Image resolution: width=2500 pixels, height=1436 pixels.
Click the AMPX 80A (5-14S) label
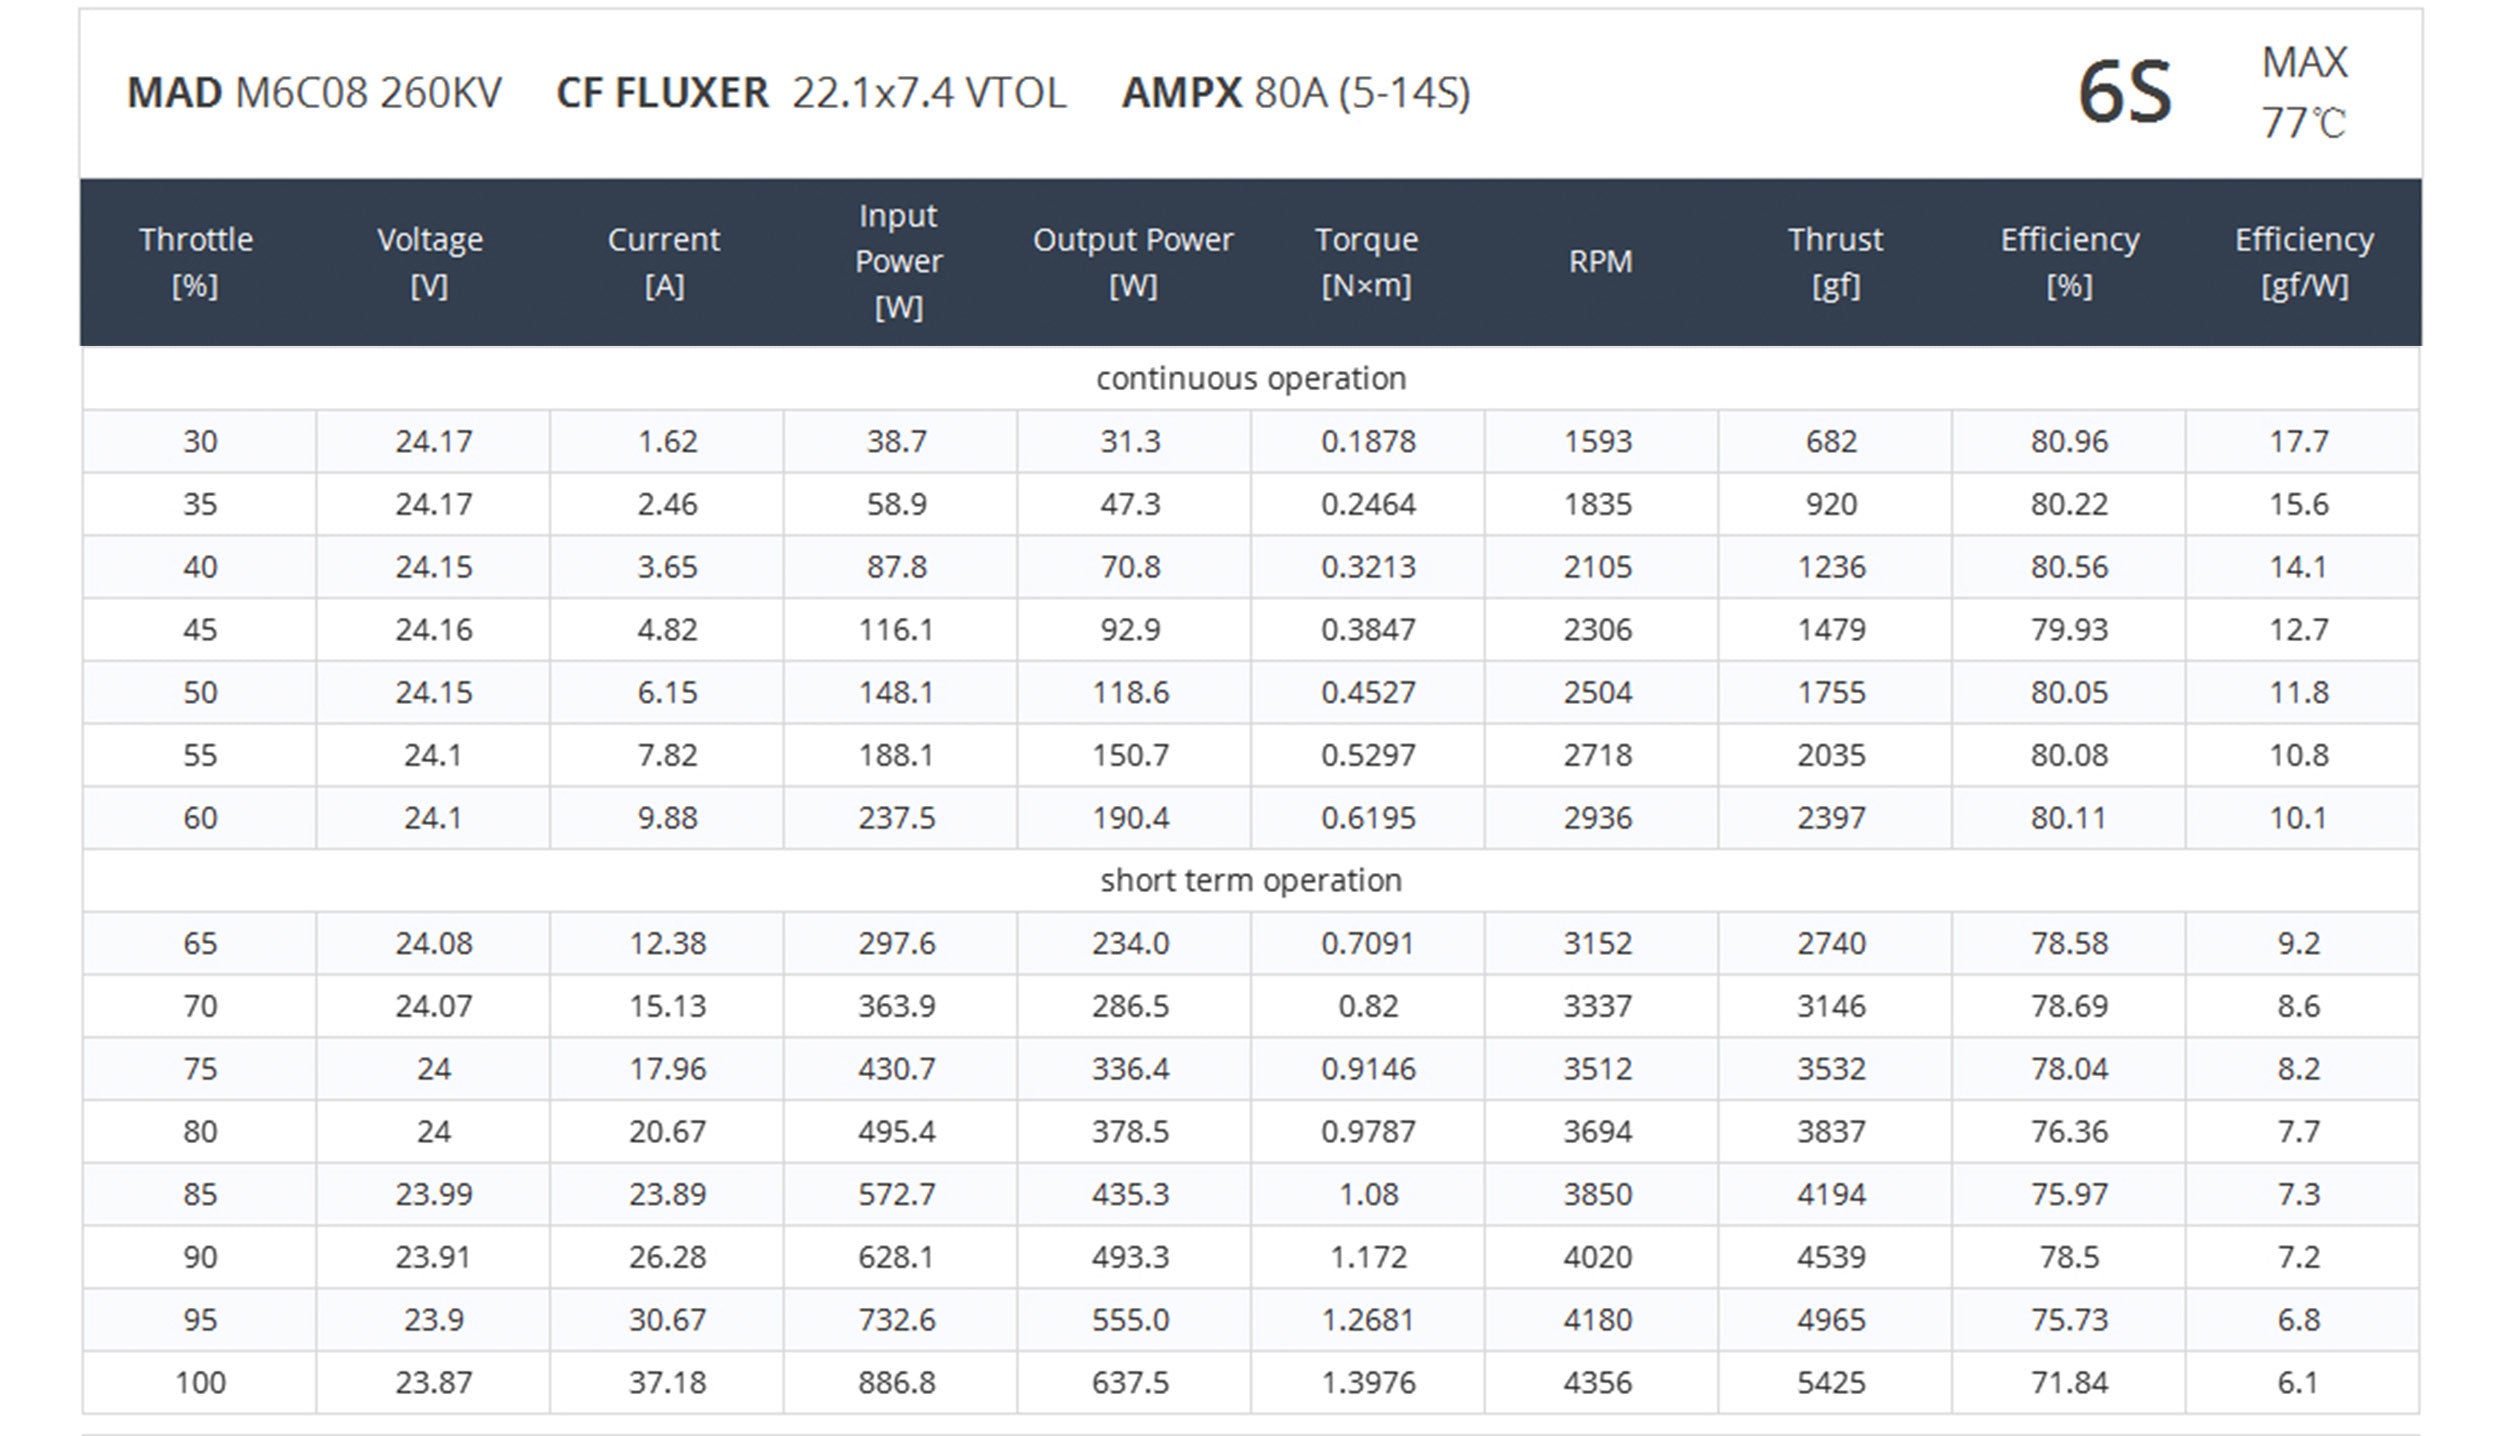click(x=1296, y=93)
